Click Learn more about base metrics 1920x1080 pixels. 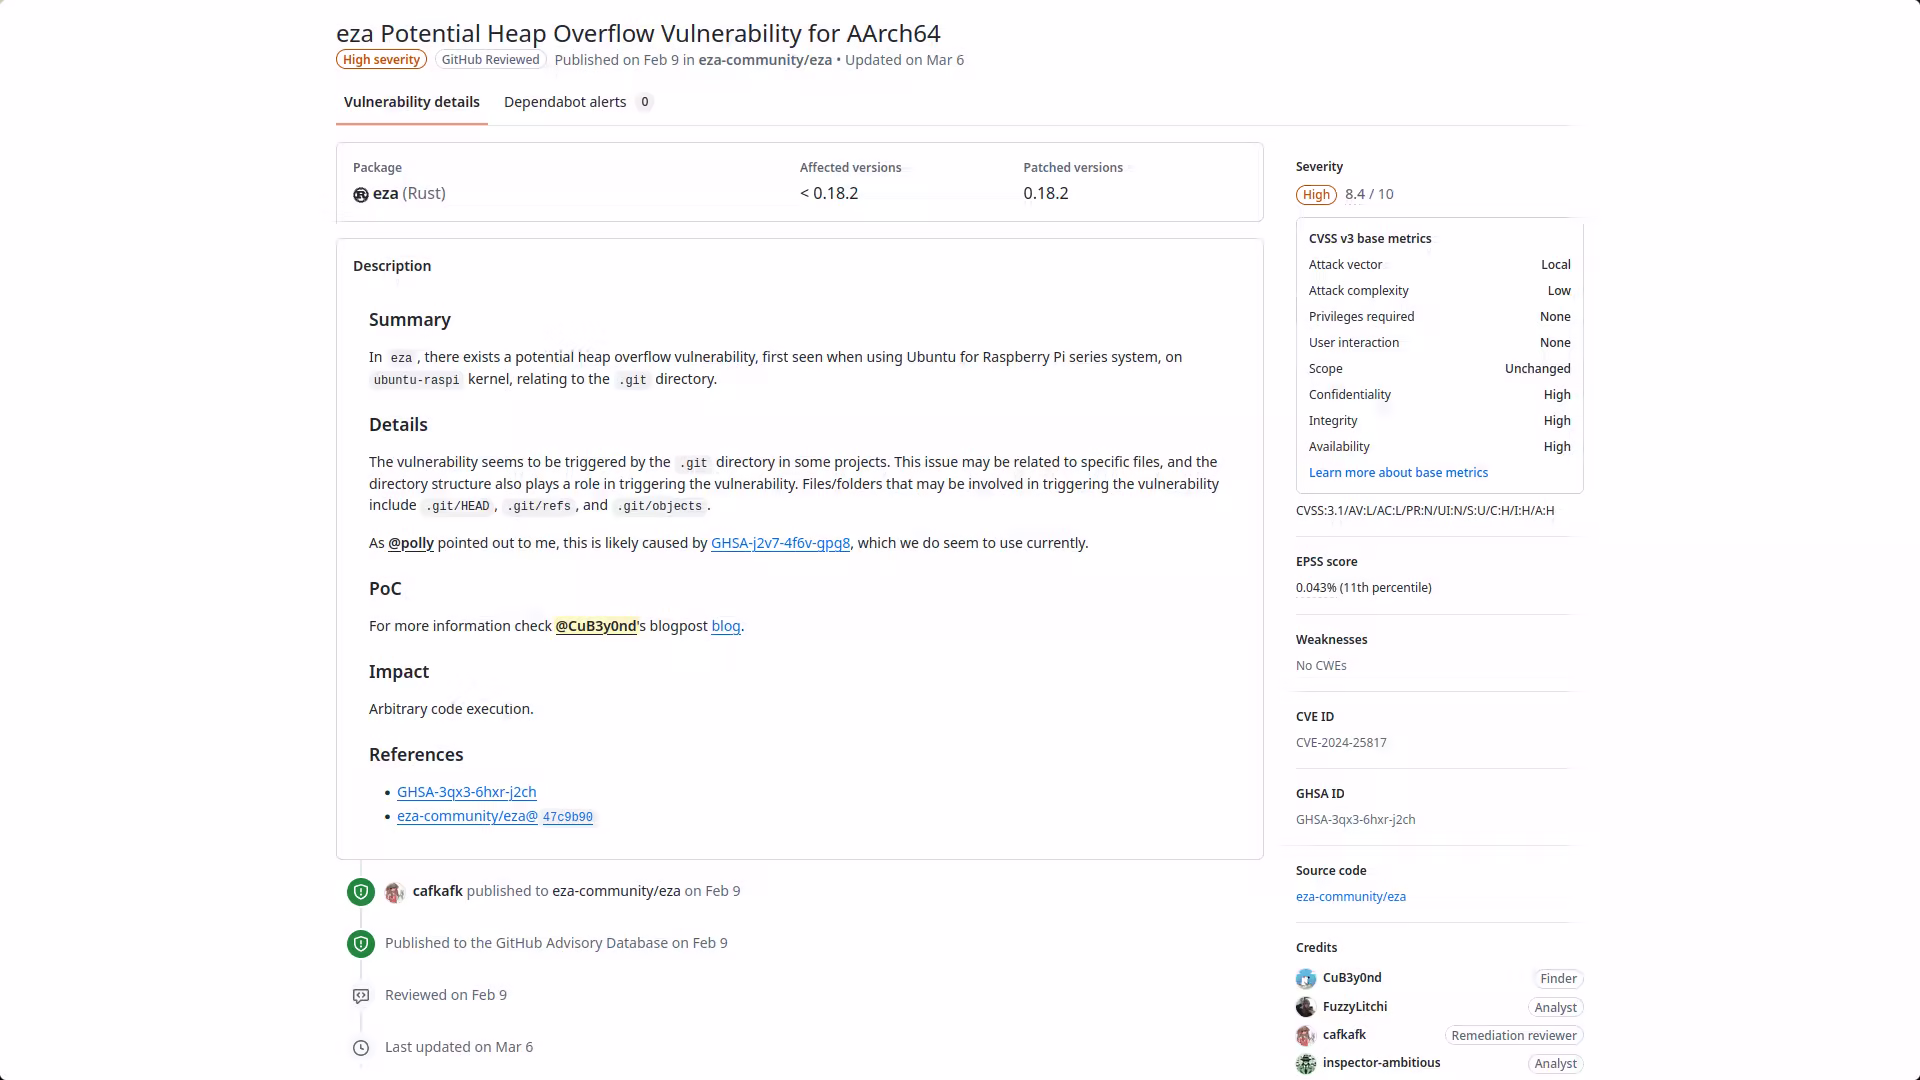[x=1398, y=473]
